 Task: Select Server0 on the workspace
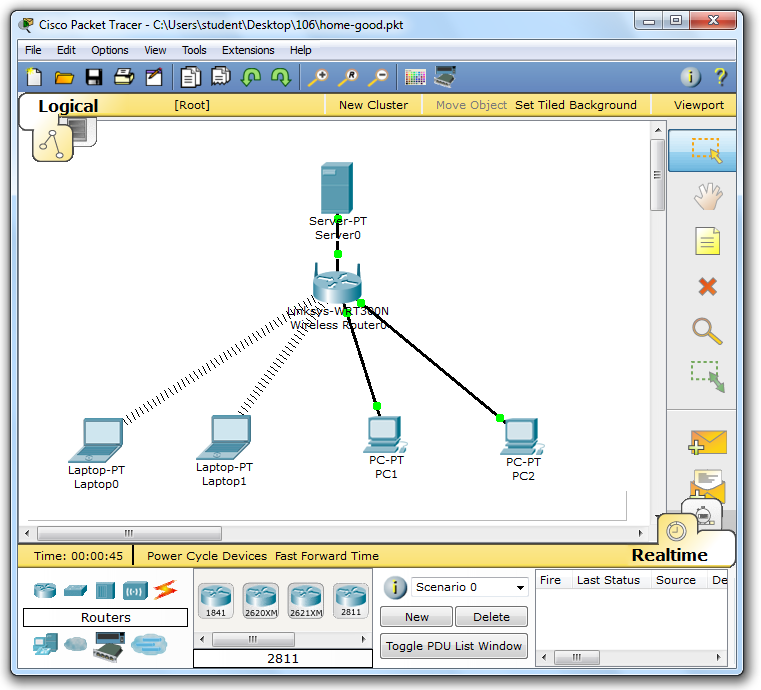pyautogui.click(x=337, y=188)
